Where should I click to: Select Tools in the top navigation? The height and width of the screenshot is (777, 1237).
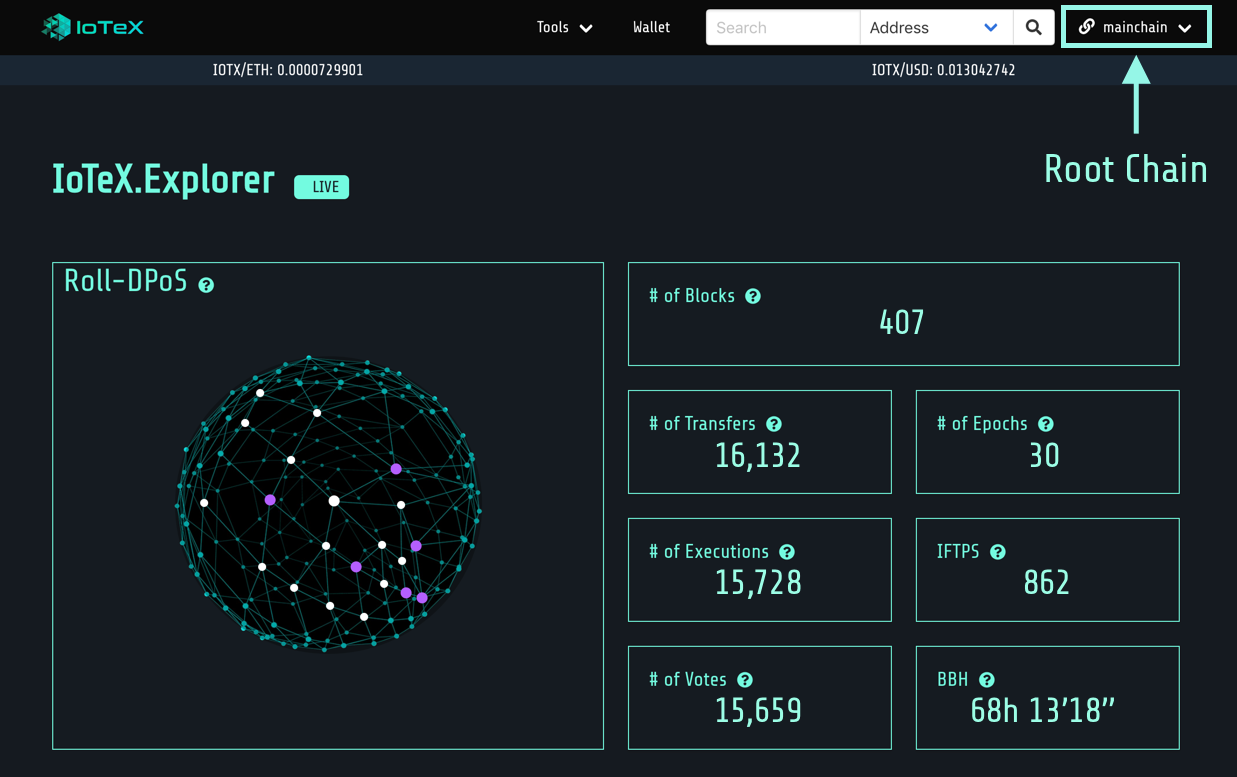pyautogui.click(x=551, y=27)
